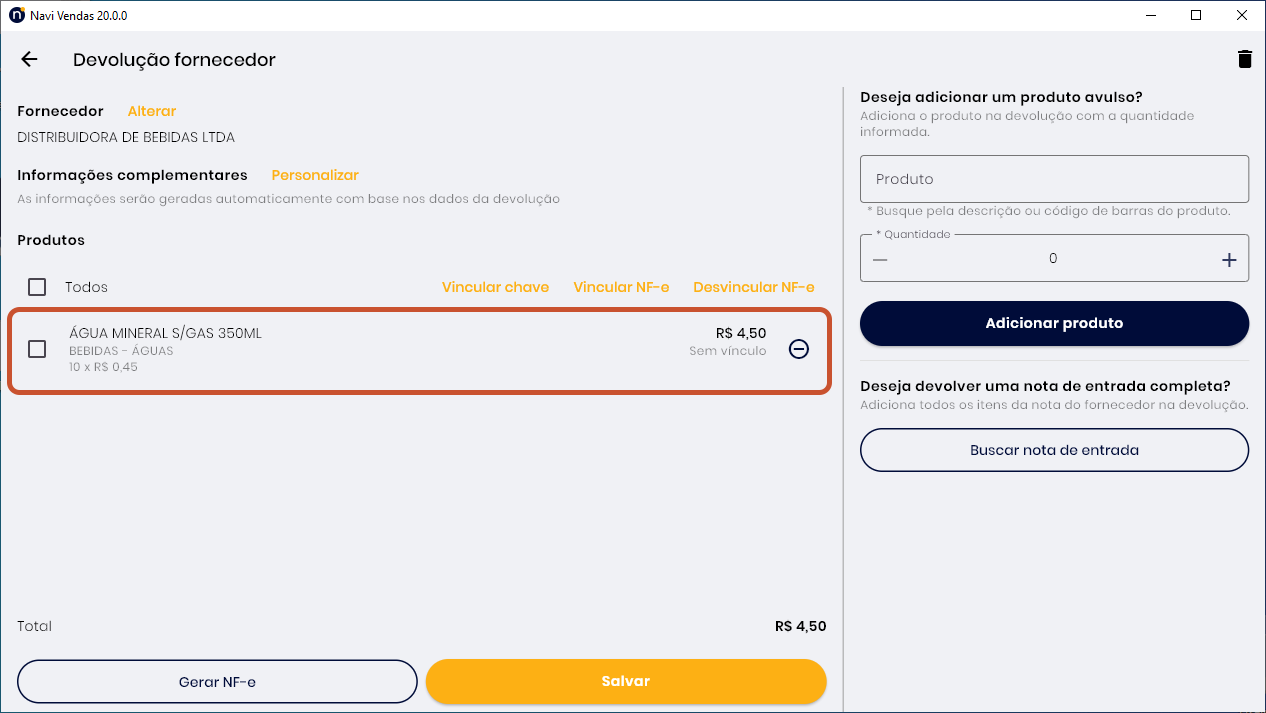Check the ÁGUA MINERAL S/GAS 350ML checkbox
This screenshot has width=1266, height=713.
pyautogui.click(x=37, y=349)
